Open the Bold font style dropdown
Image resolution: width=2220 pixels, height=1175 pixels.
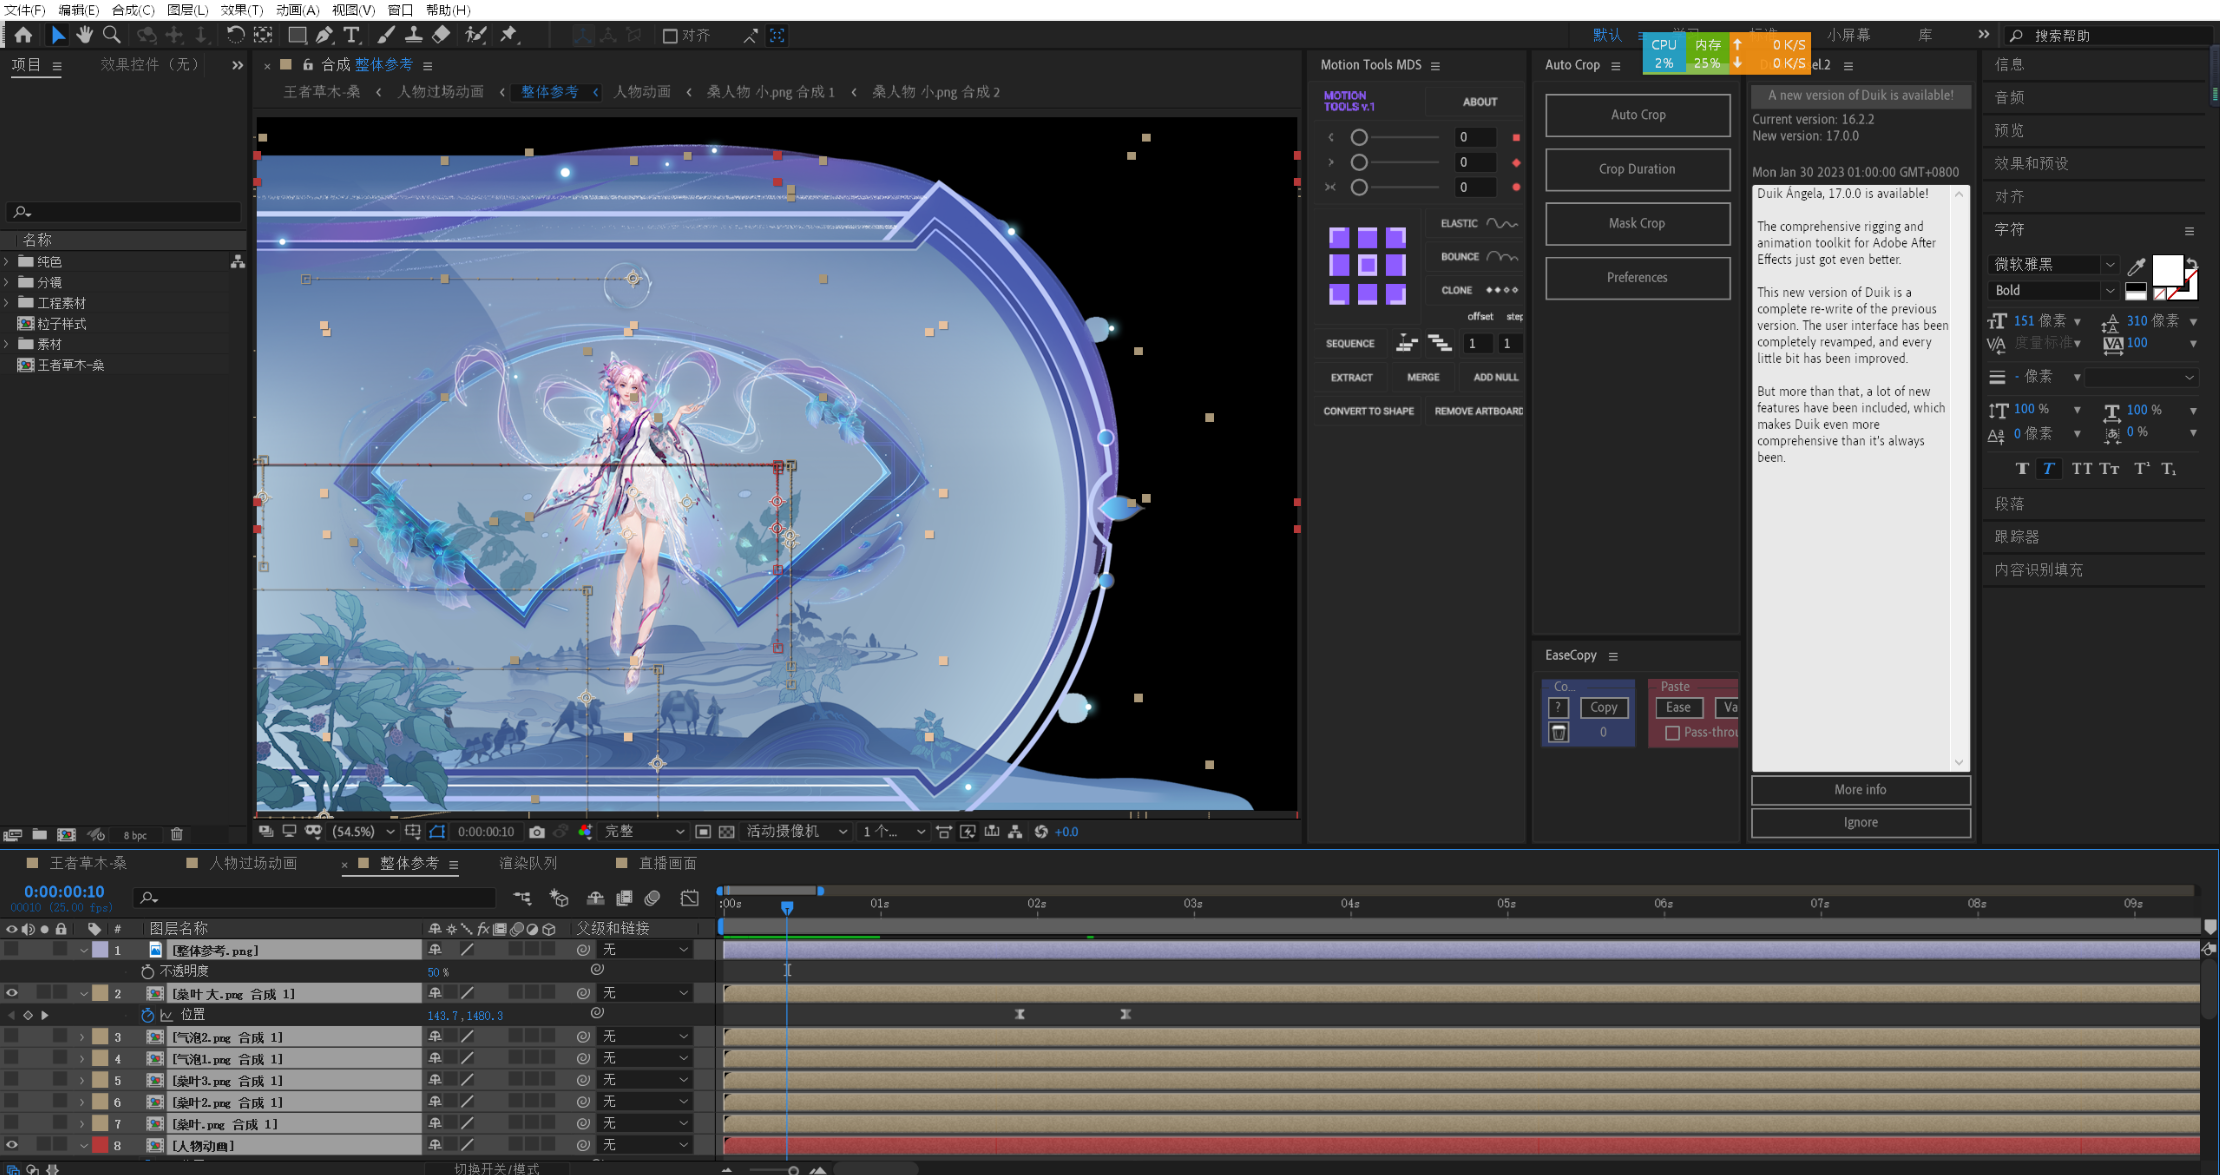click(x=2055, y=291)
